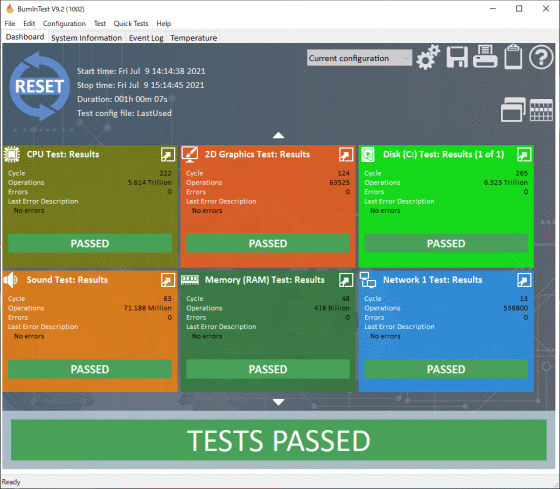The image size is (560, 489).
Task: Click Sound operations 71.188 Million
Action: coord(148,308)
